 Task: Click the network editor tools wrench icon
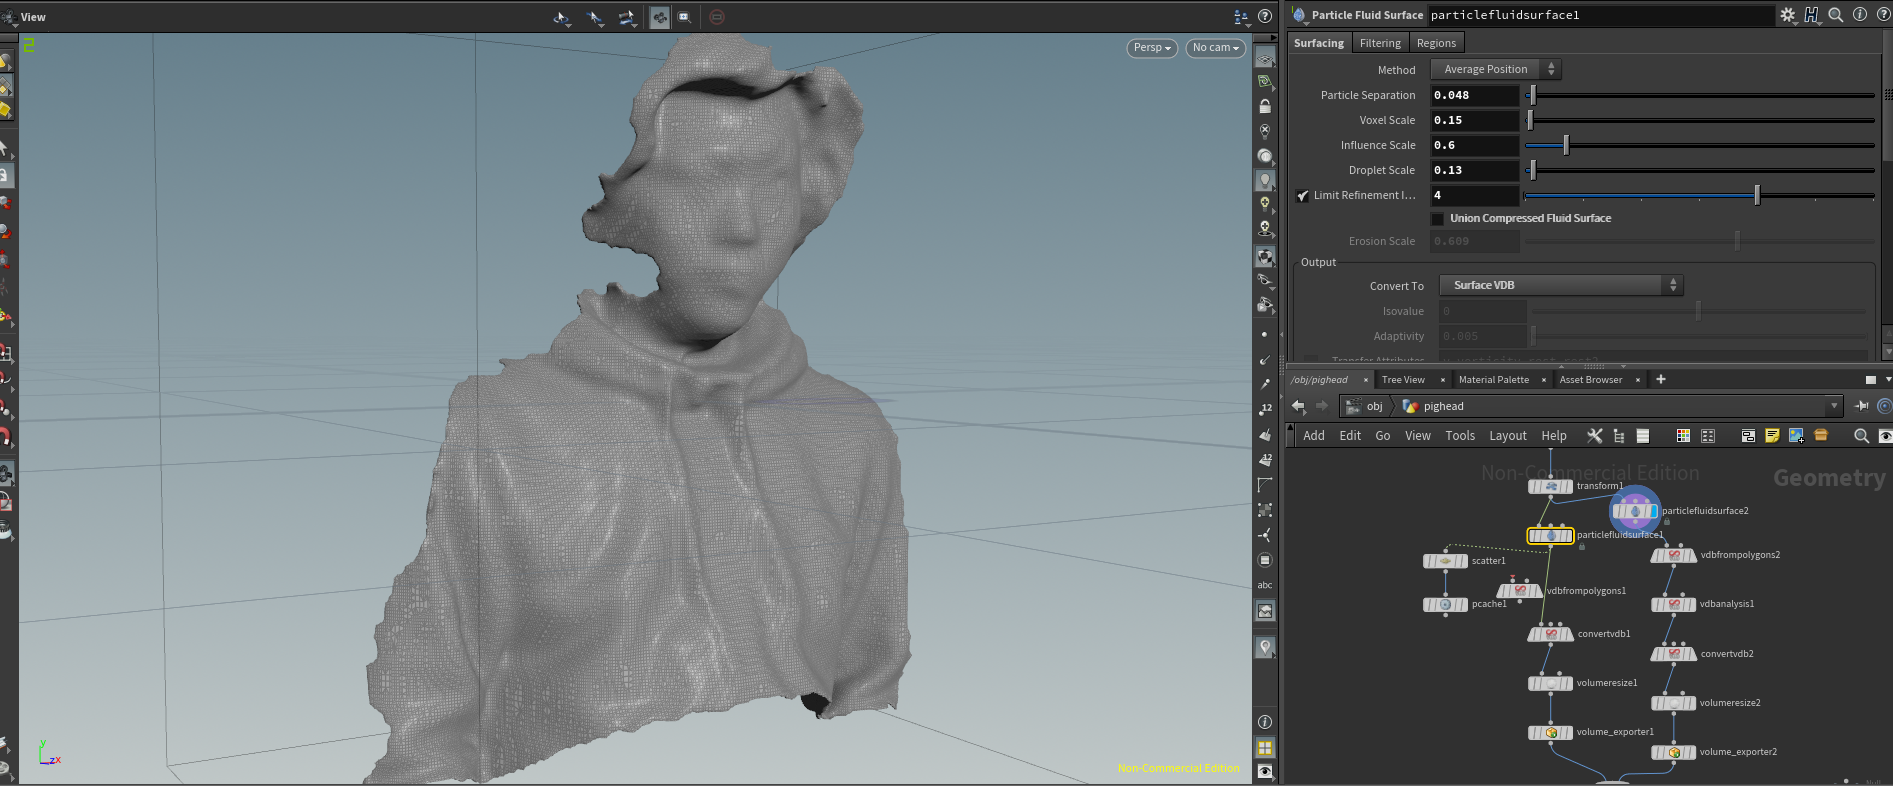coord(1595,436)
